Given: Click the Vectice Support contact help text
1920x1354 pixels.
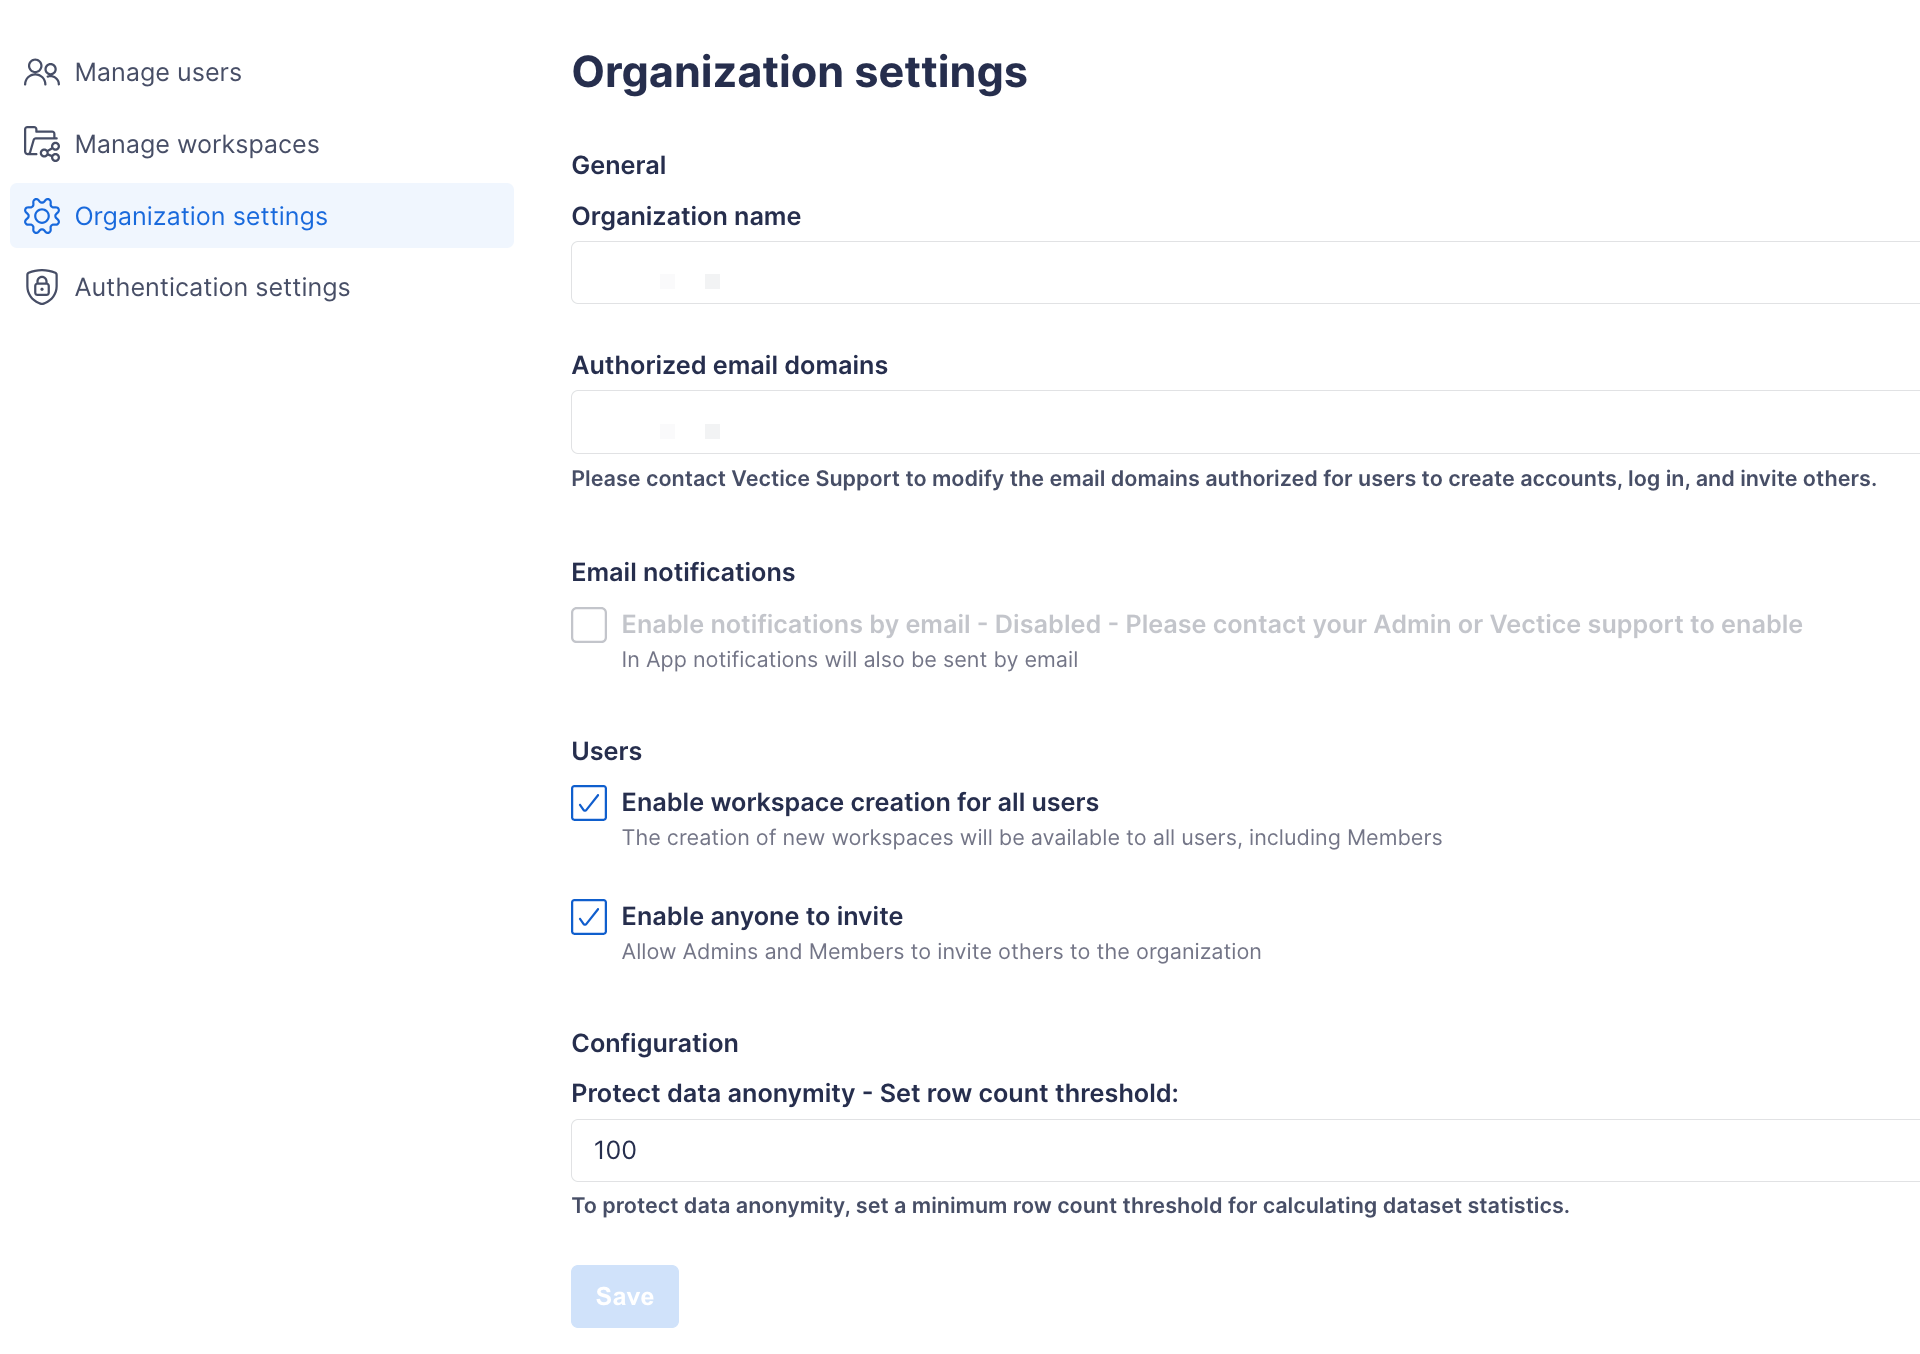Looking at the screenshot, I should tap(1223, 479).
